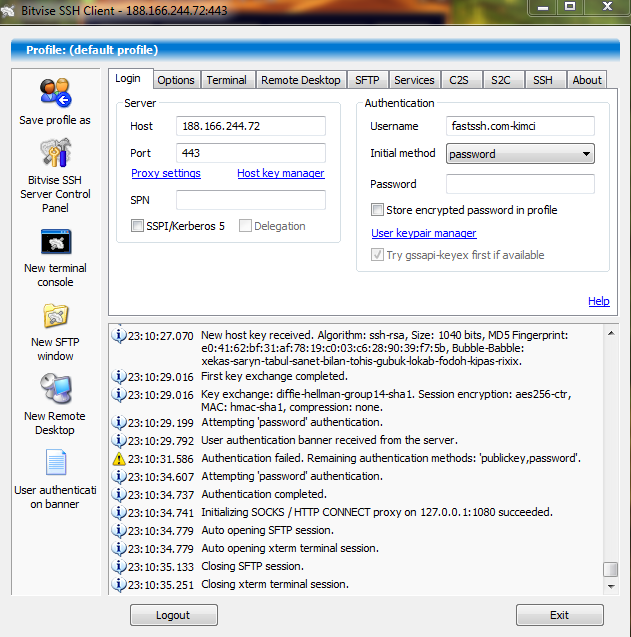
Task: Click the Password input field
Action: click(520, 184)
